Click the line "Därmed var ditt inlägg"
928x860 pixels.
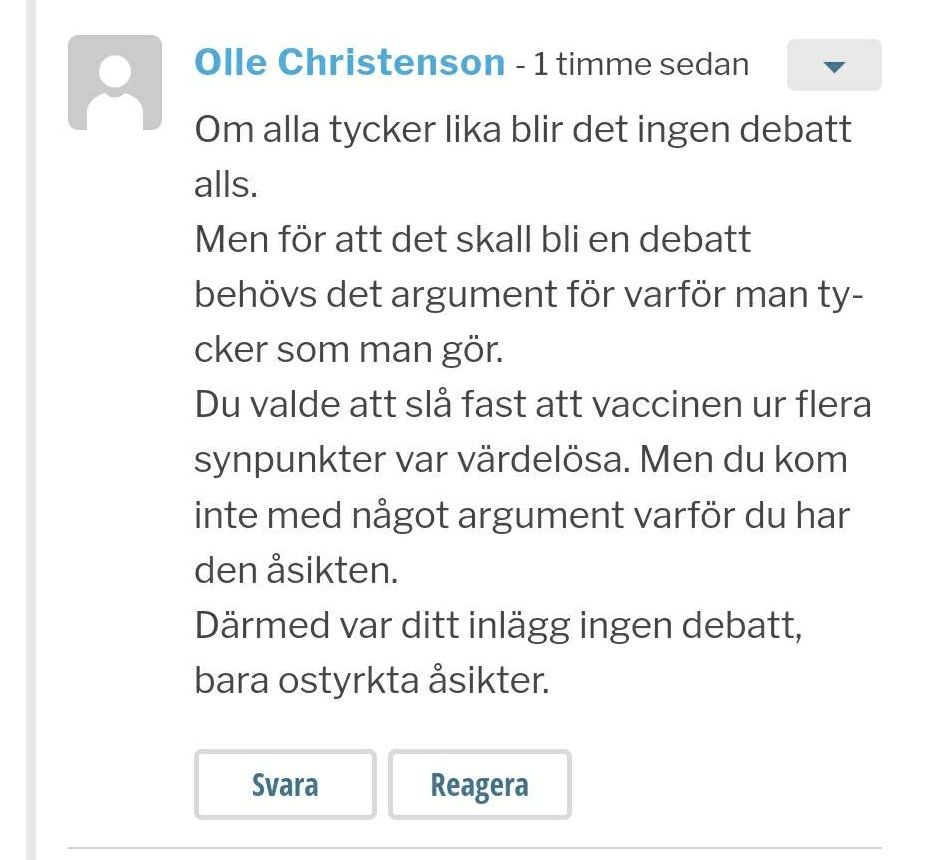pyautogui.click(x=498, y=625)
